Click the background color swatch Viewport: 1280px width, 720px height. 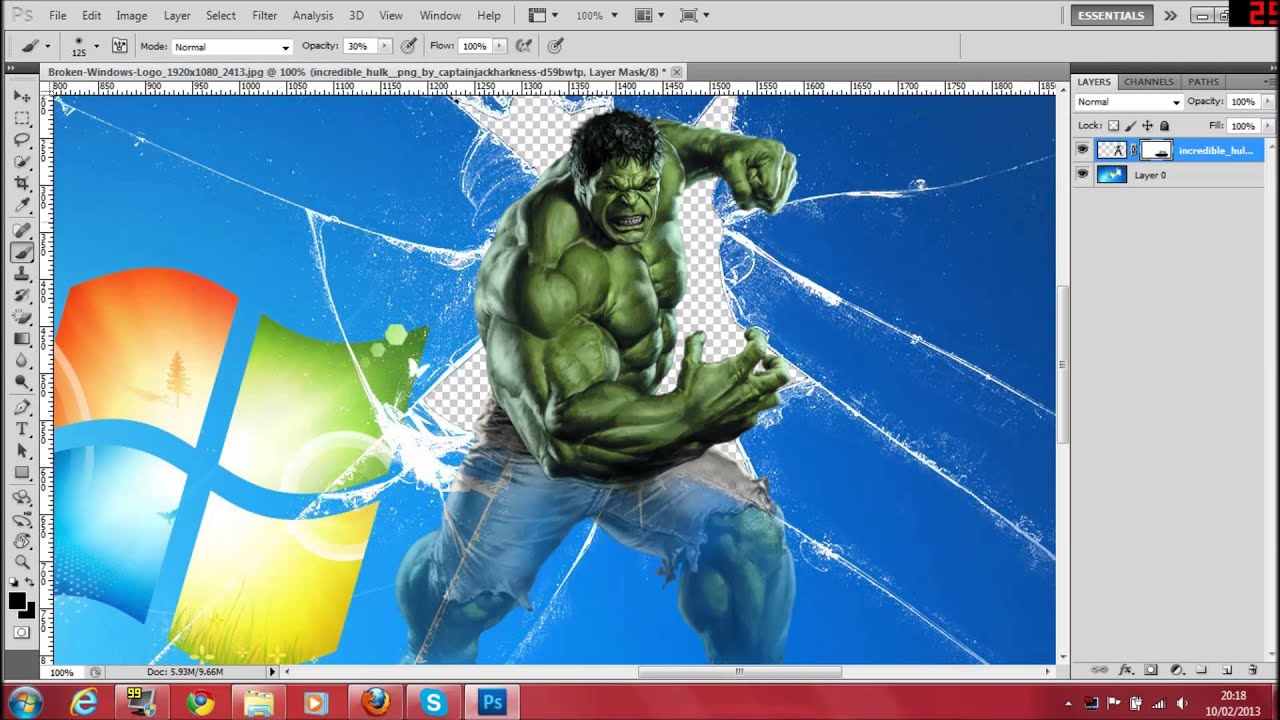30,611
